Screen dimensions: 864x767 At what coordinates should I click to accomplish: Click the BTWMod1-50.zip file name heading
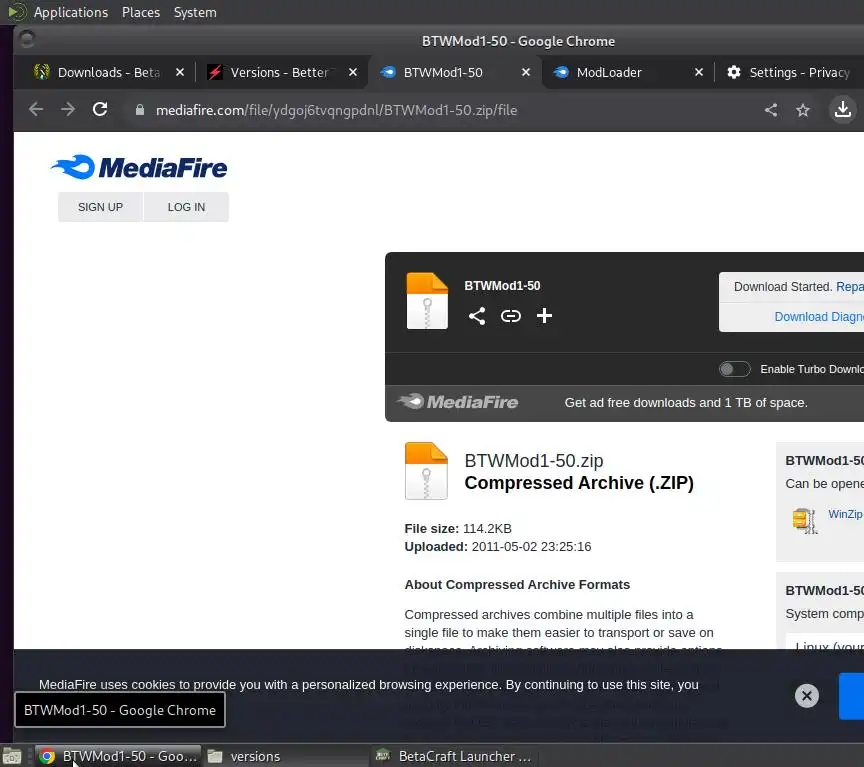[534, 461]
